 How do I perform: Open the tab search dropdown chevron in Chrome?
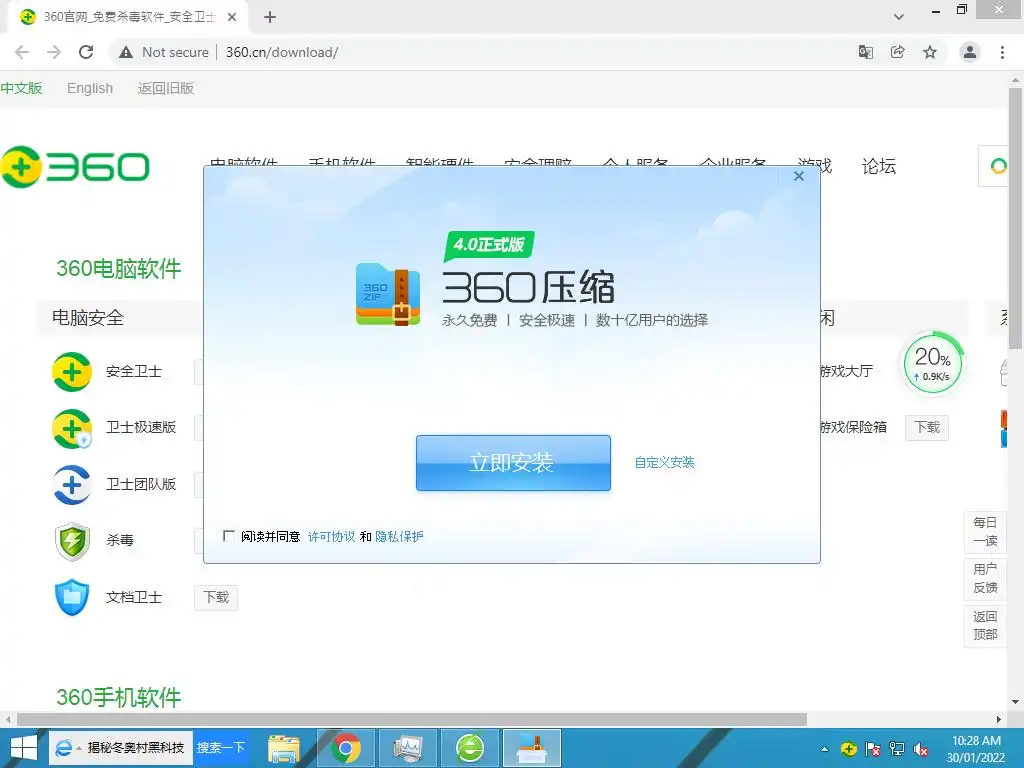click(x=899, y=17)
